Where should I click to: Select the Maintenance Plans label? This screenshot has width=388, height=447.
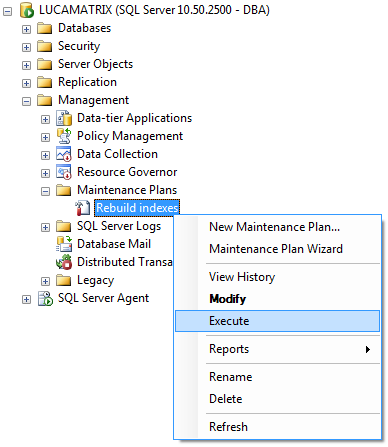coord(127,190)
